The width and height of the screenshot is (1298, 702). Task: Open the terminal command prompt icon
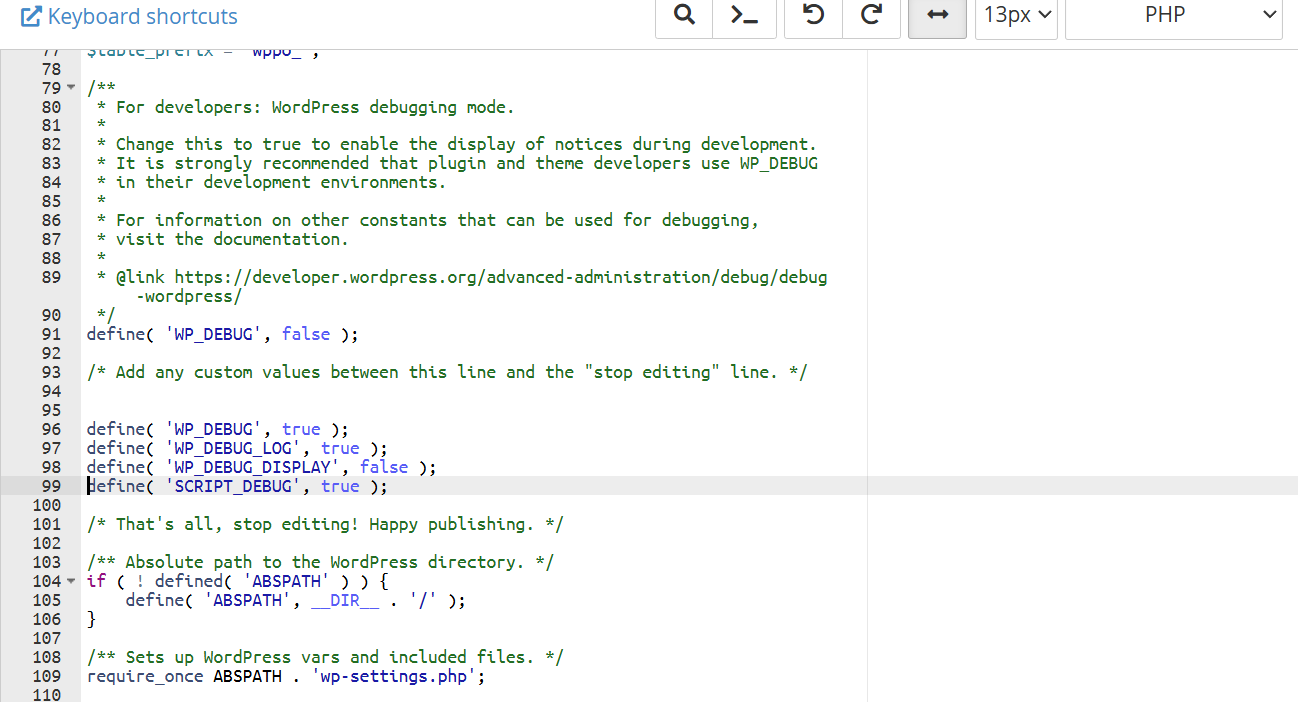pyautogui.click(x=745, y=16)
